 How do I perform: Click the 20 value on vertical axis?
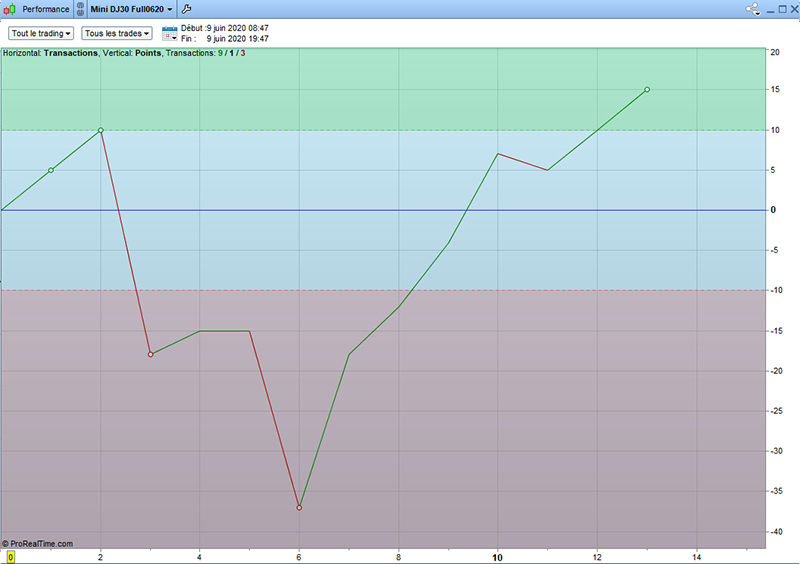[x=775, y=53]
